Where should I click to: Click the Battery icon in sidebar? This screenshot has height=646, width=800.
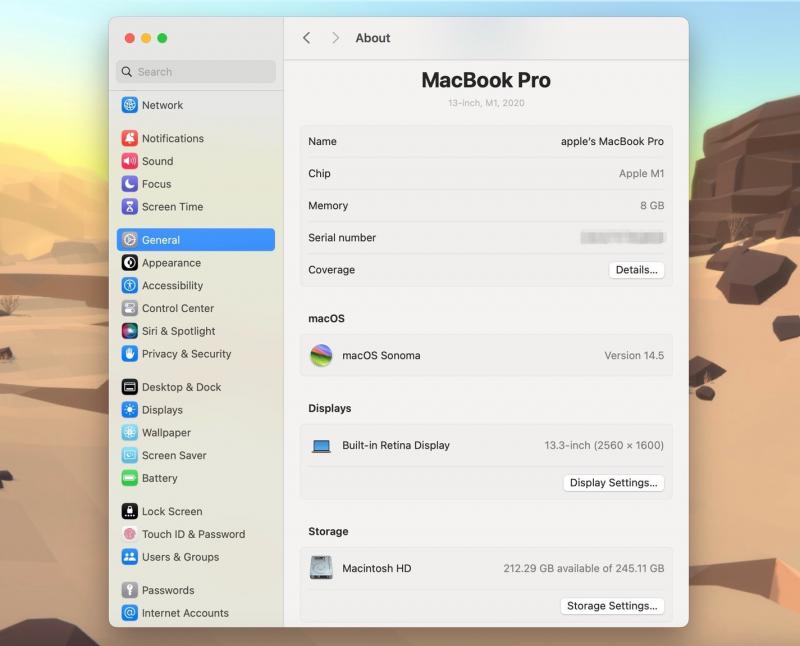(x=130, y=478)
